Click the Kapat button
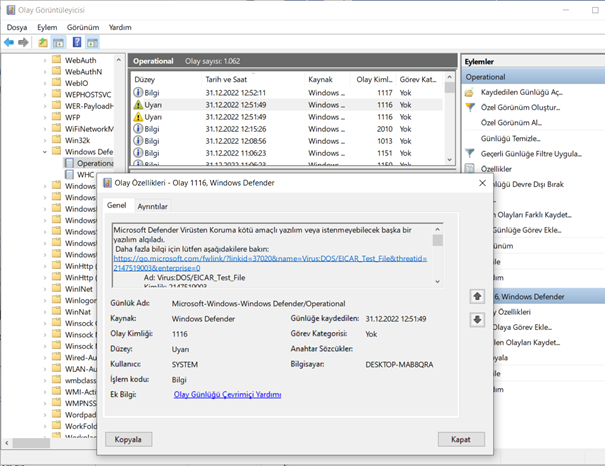The width and height of the screenshot is (605, 466). [x=461, y=439]
